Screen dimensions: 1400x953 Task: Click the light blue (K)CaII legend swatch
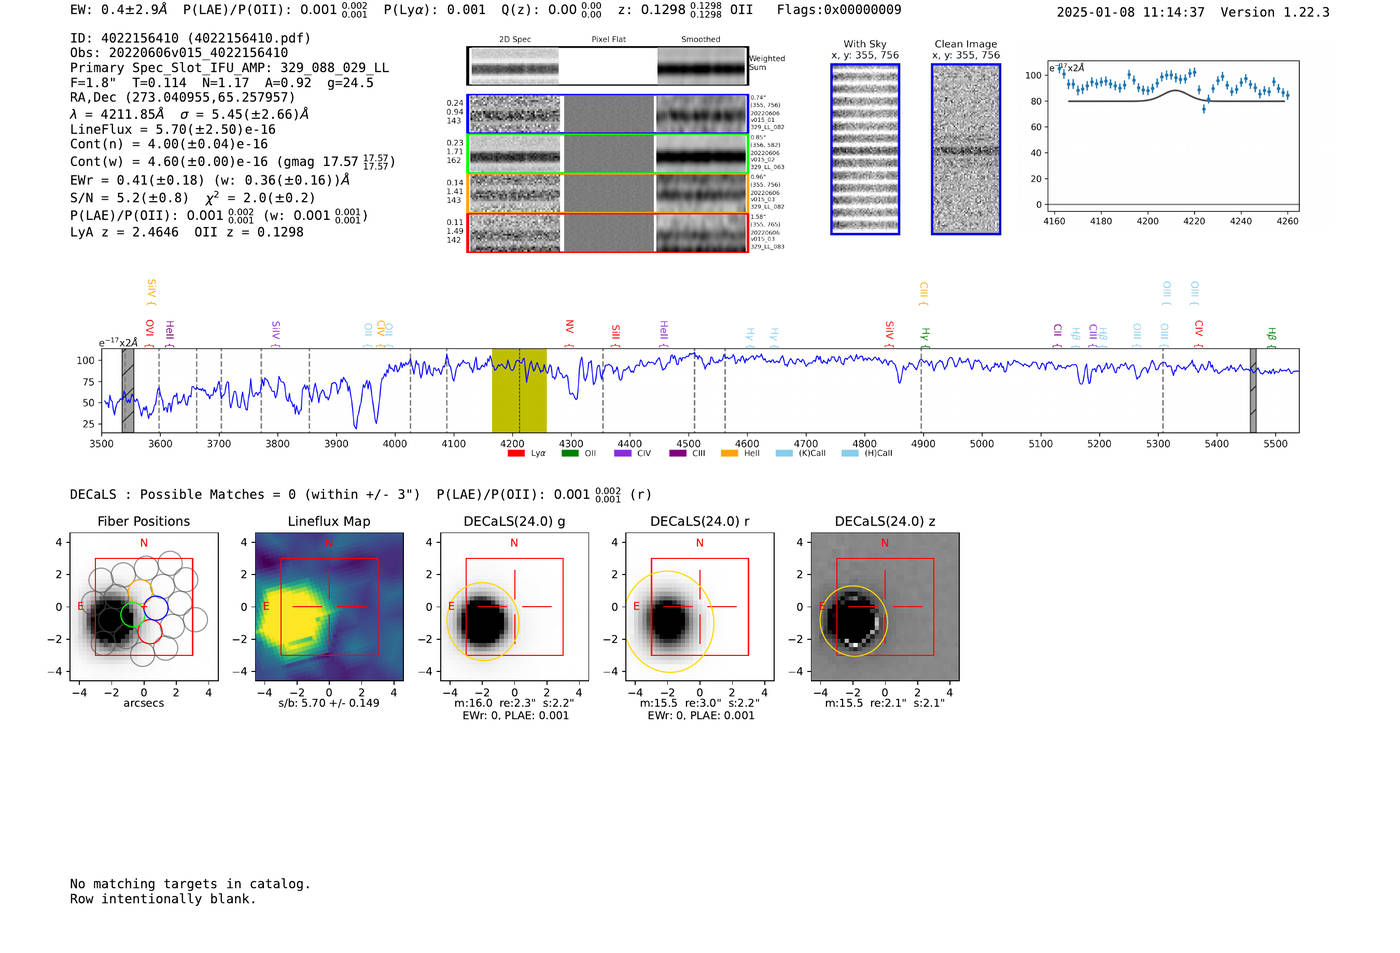(x=784, y=453)
